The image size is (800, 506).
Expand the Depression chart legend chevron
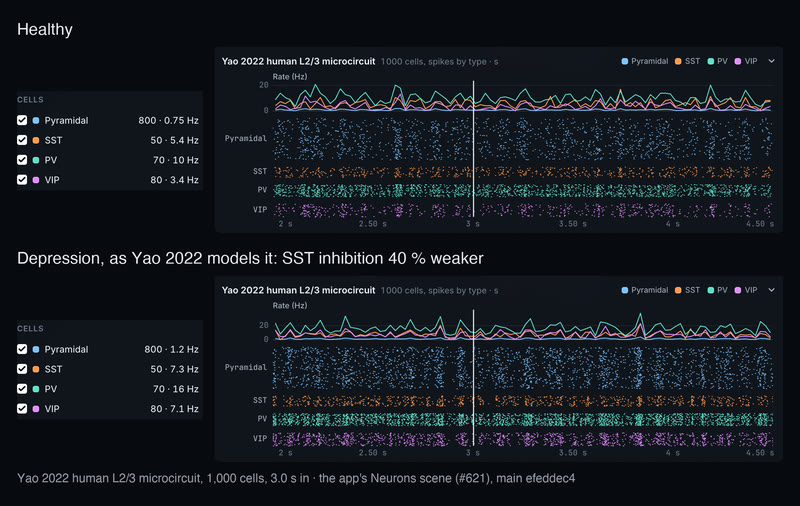click(x=771, y=290)
